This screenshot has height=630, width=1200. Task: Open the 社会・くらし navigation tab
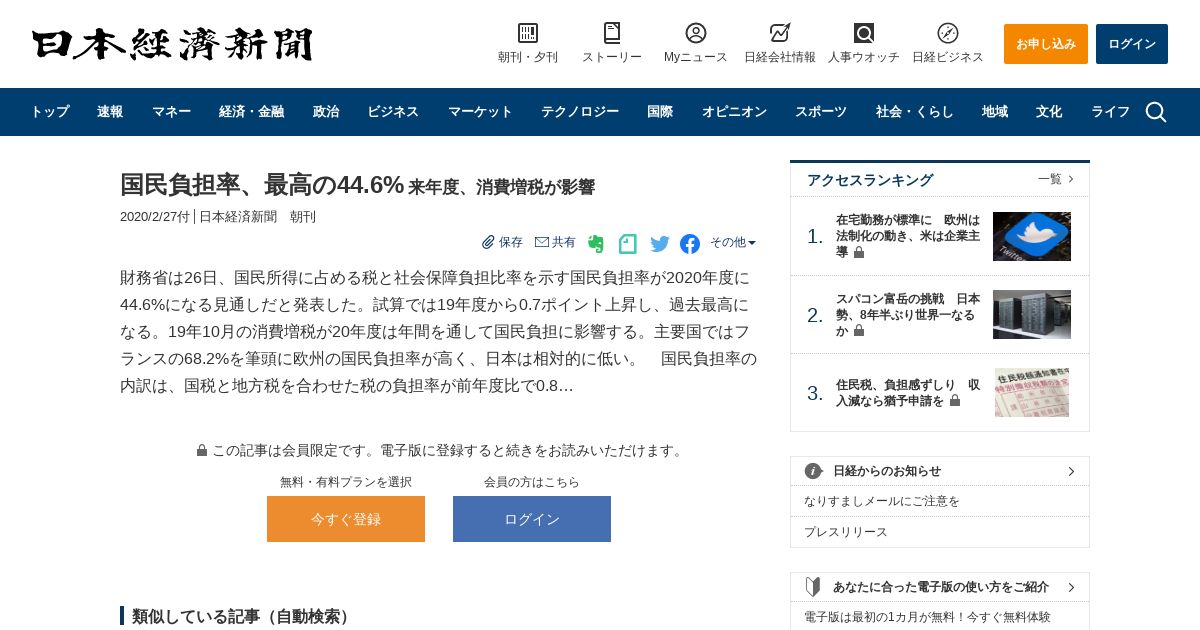[x=915, y=112]
